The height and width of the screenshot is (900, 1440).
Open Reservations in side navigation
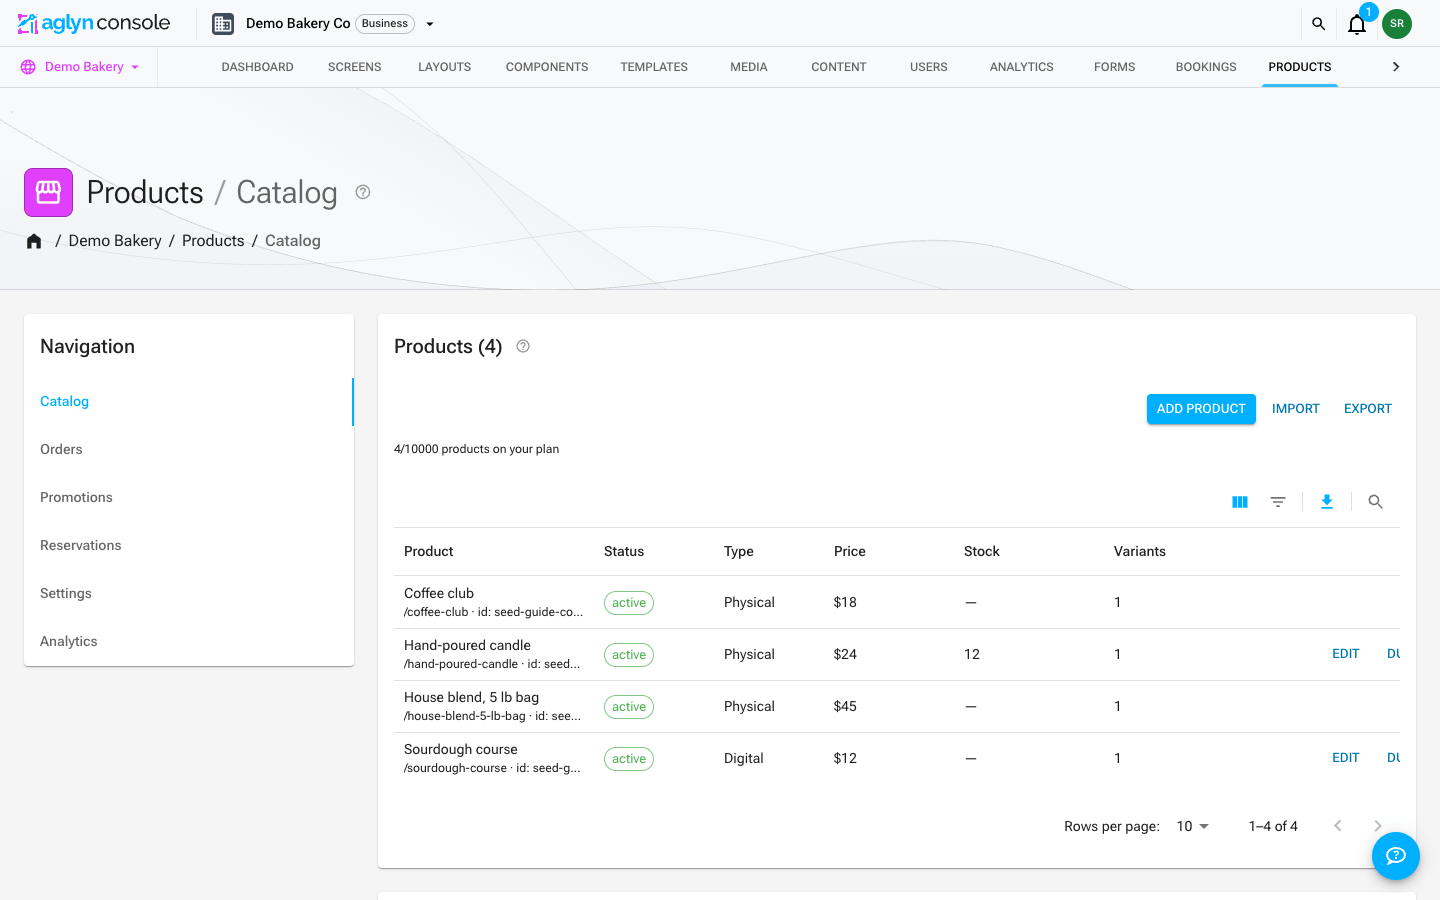point(189,546)
